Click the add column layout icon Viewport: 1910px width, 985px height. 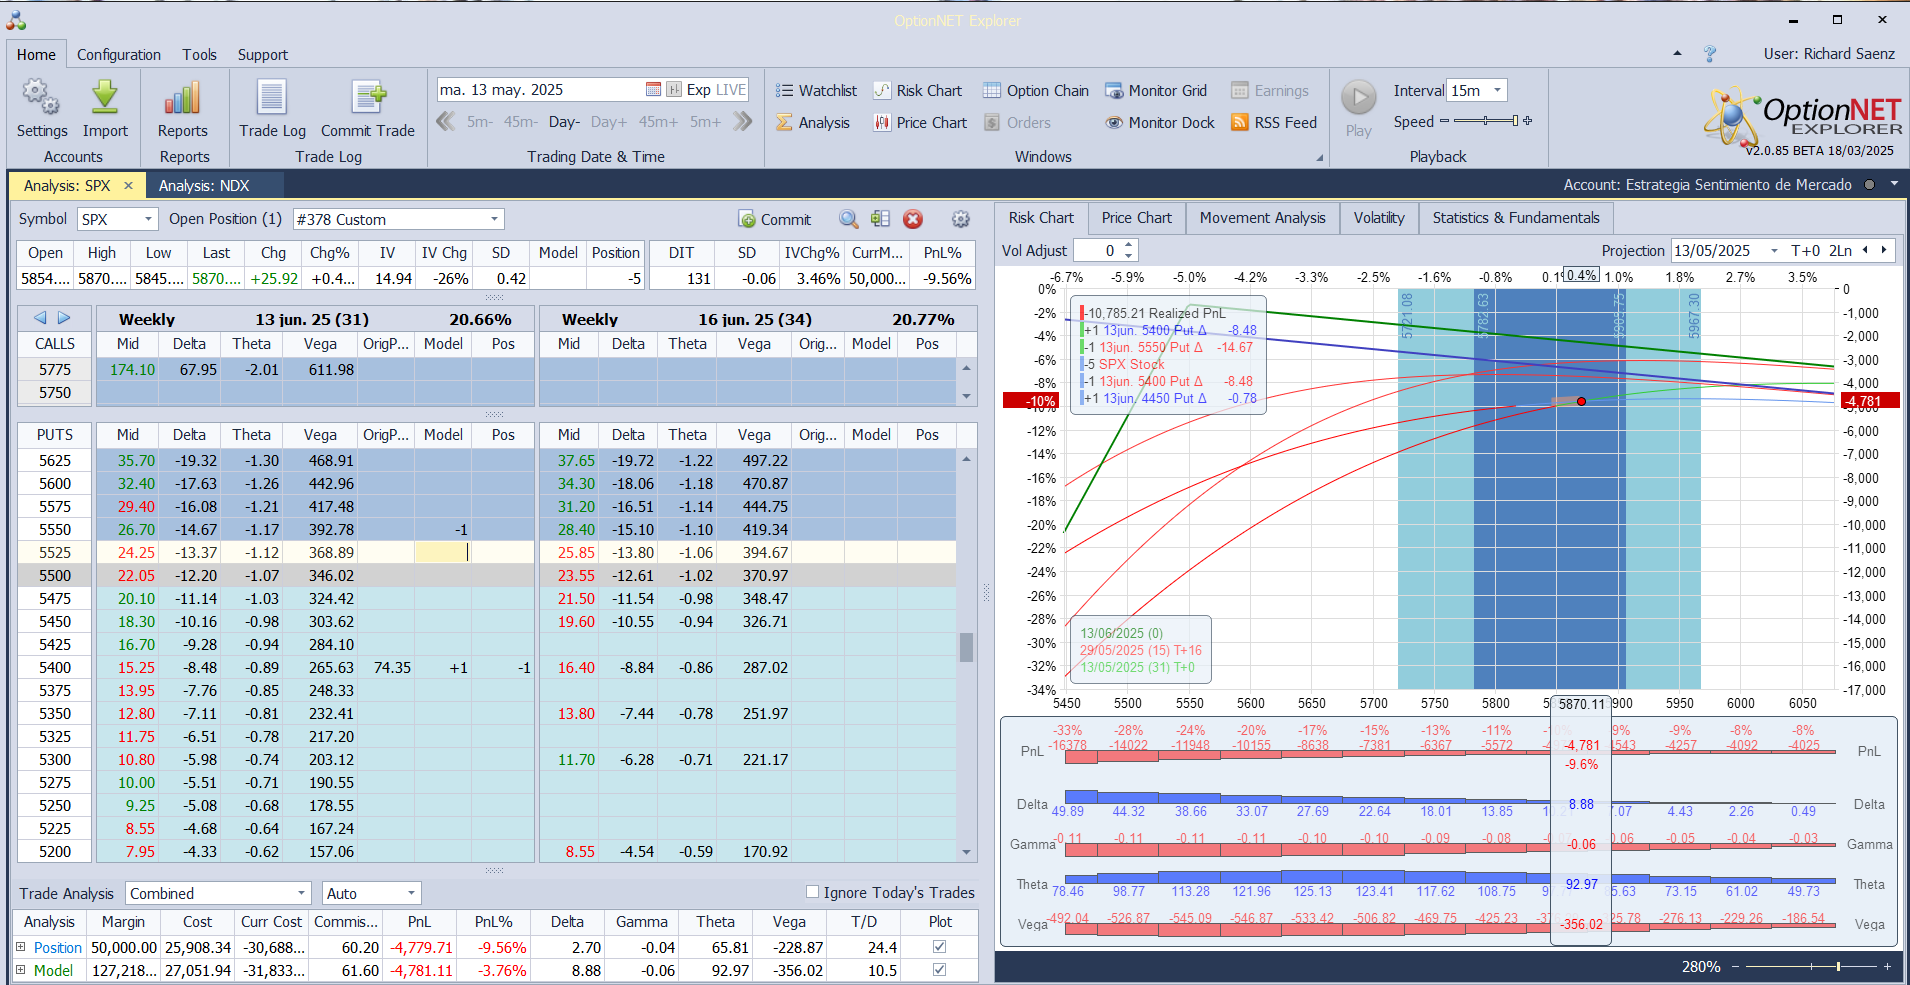880,219
